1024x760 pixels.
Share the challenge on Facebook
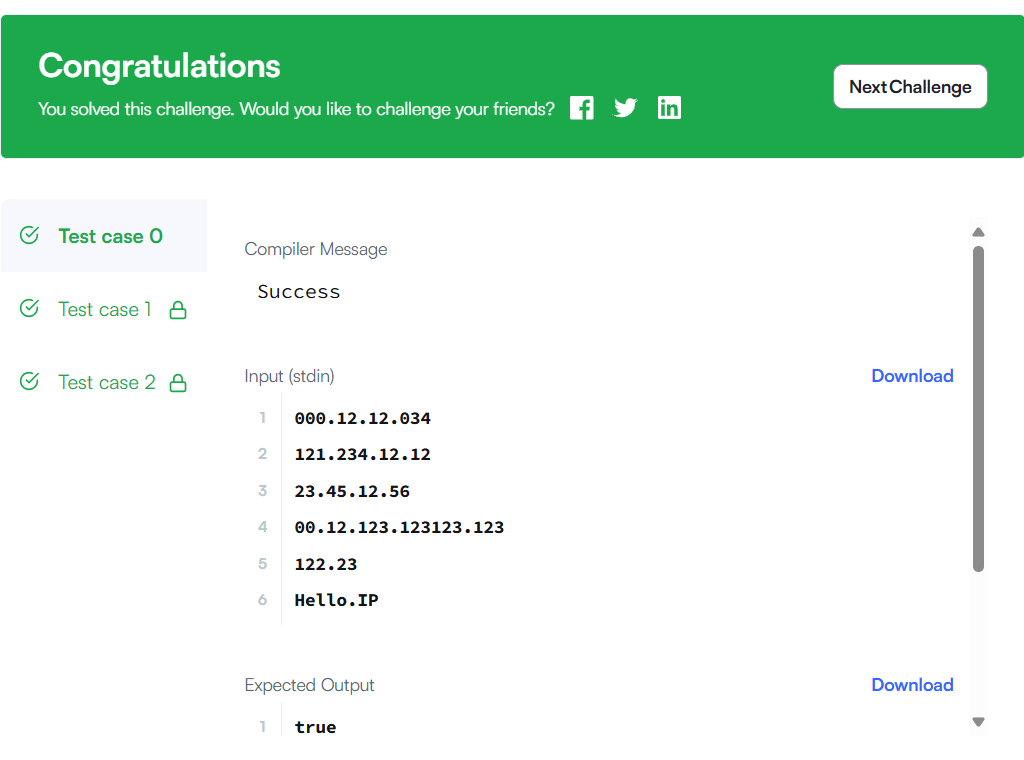click(x=581, y=108)
